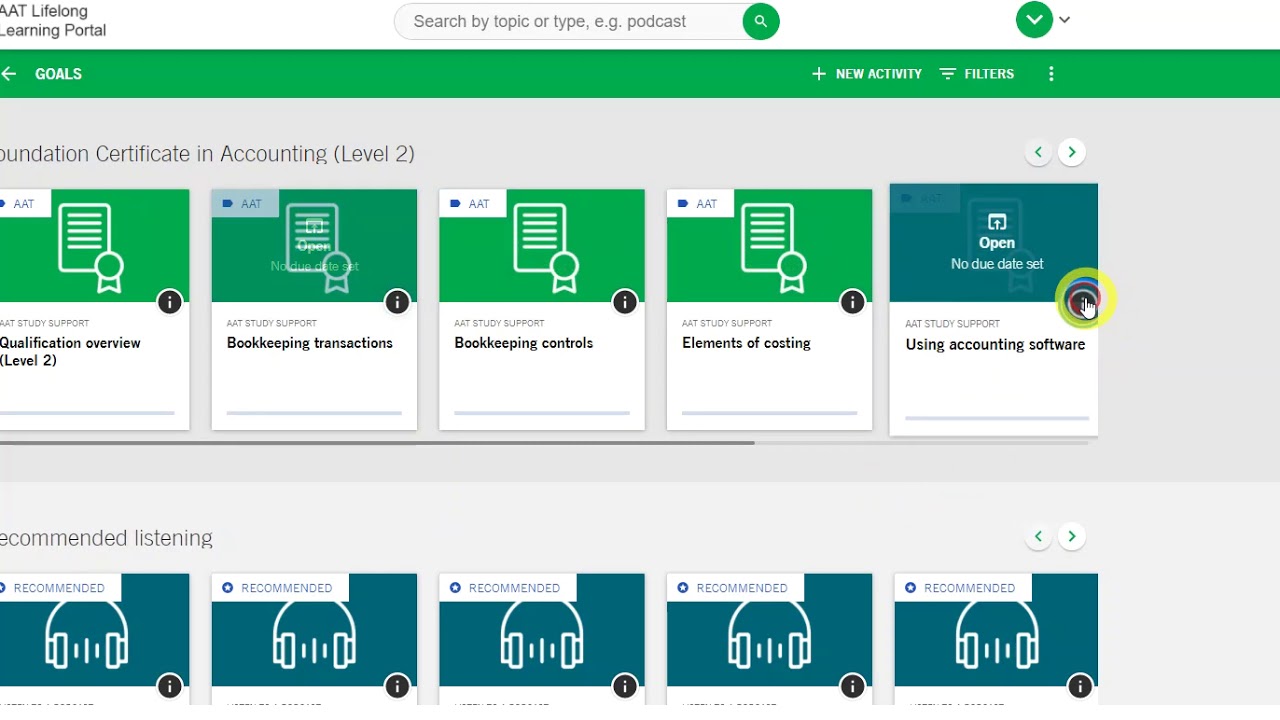Show next cards in the Foundation Certificate row

coord(1072,152)
